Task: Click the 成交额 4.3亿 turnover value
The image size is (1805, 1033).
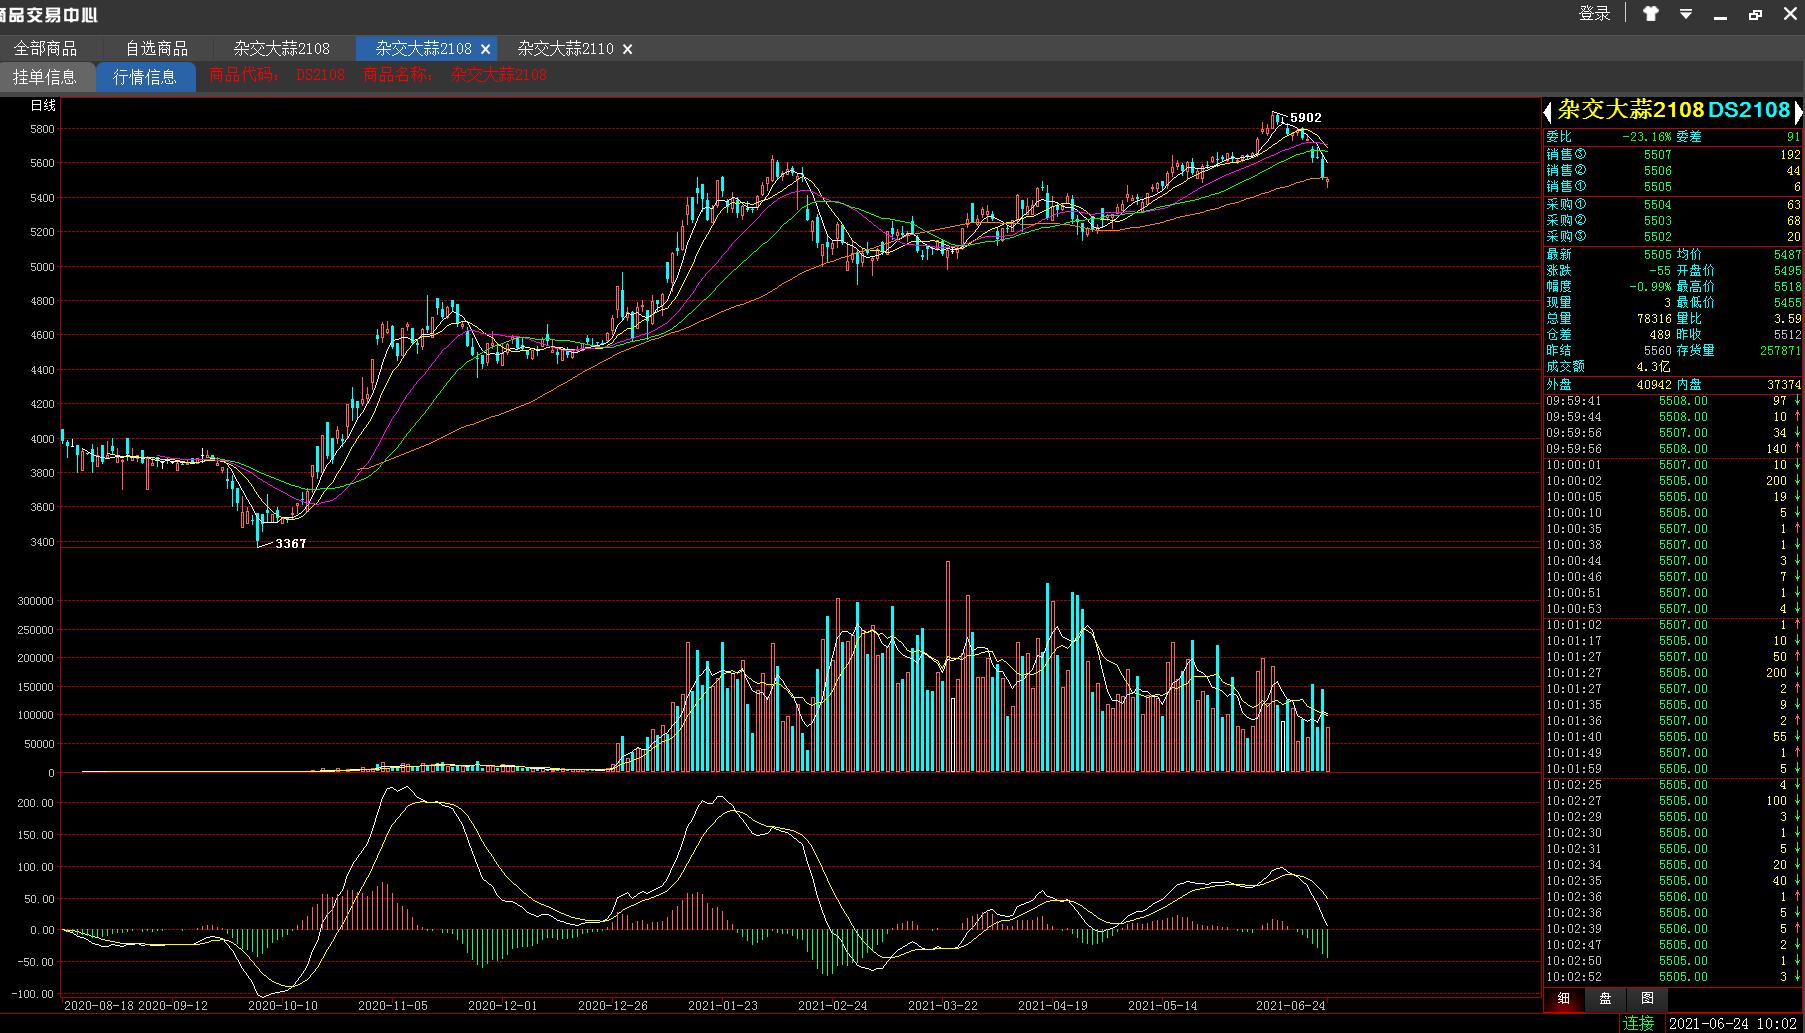Action: [x=1654, y=367]
